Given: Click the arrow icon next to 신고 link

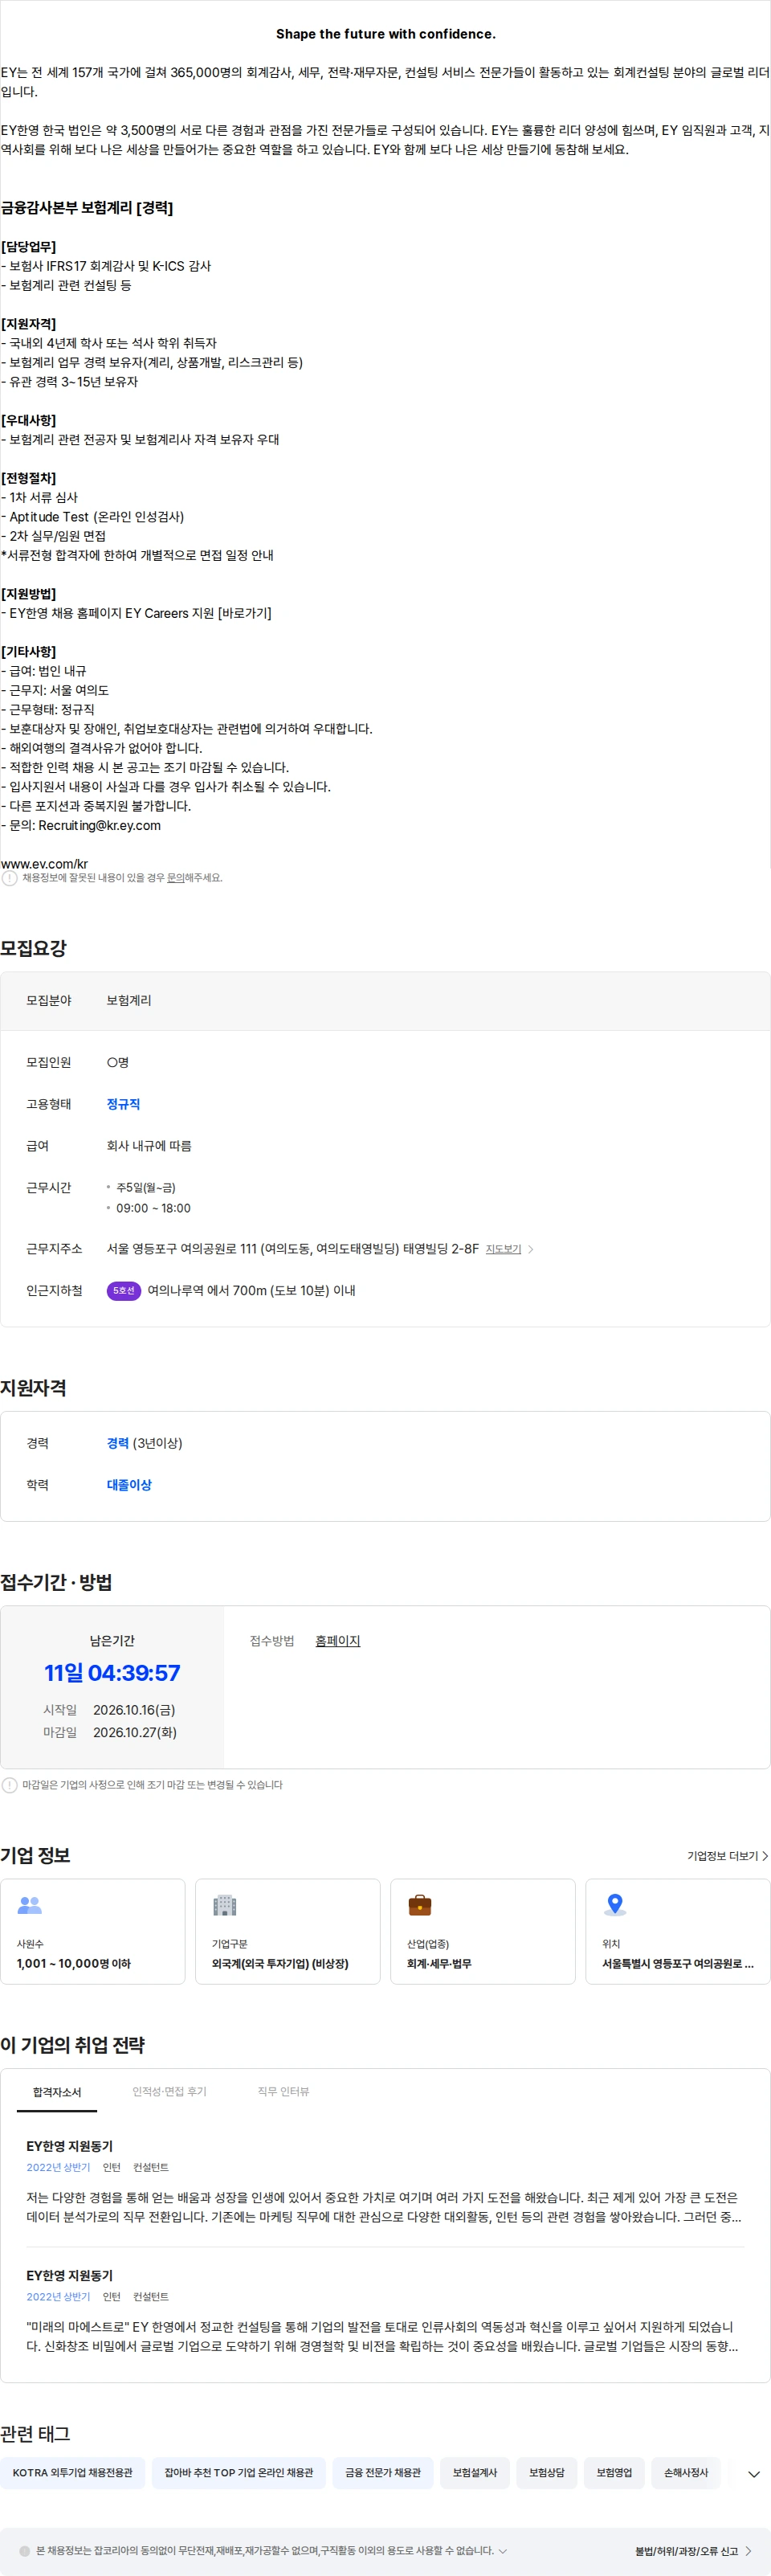Looking at the screenshot, I should 748,2551.
